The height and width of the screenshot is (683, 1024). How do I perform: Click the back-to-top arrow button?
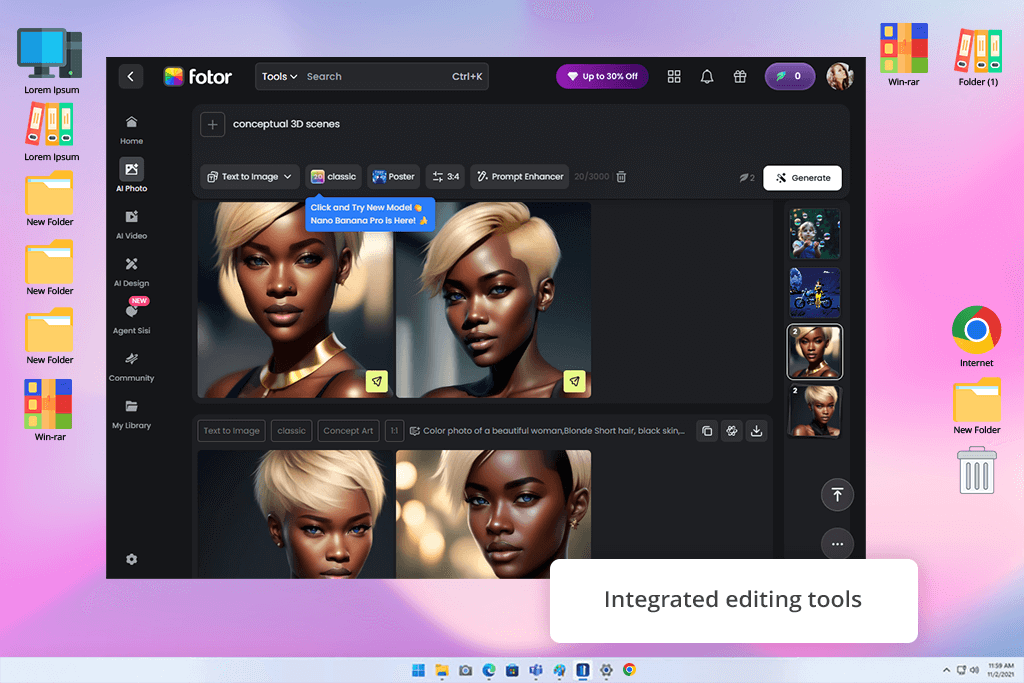coord(837,495)
